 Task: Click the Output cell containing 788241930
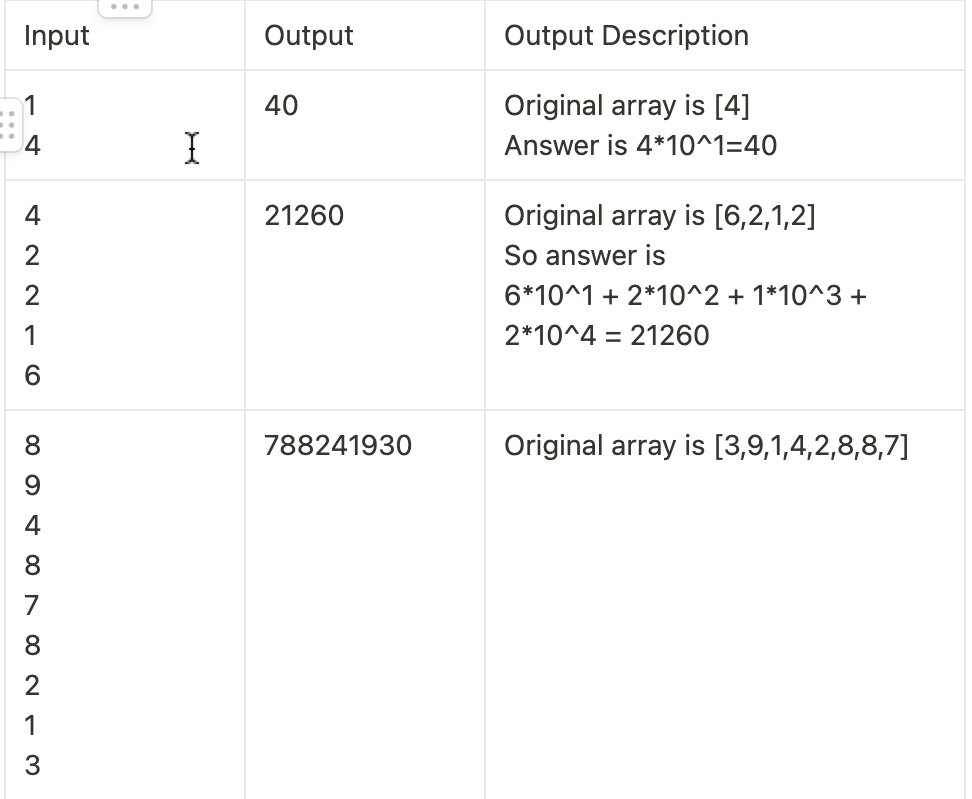click(365, 604)
